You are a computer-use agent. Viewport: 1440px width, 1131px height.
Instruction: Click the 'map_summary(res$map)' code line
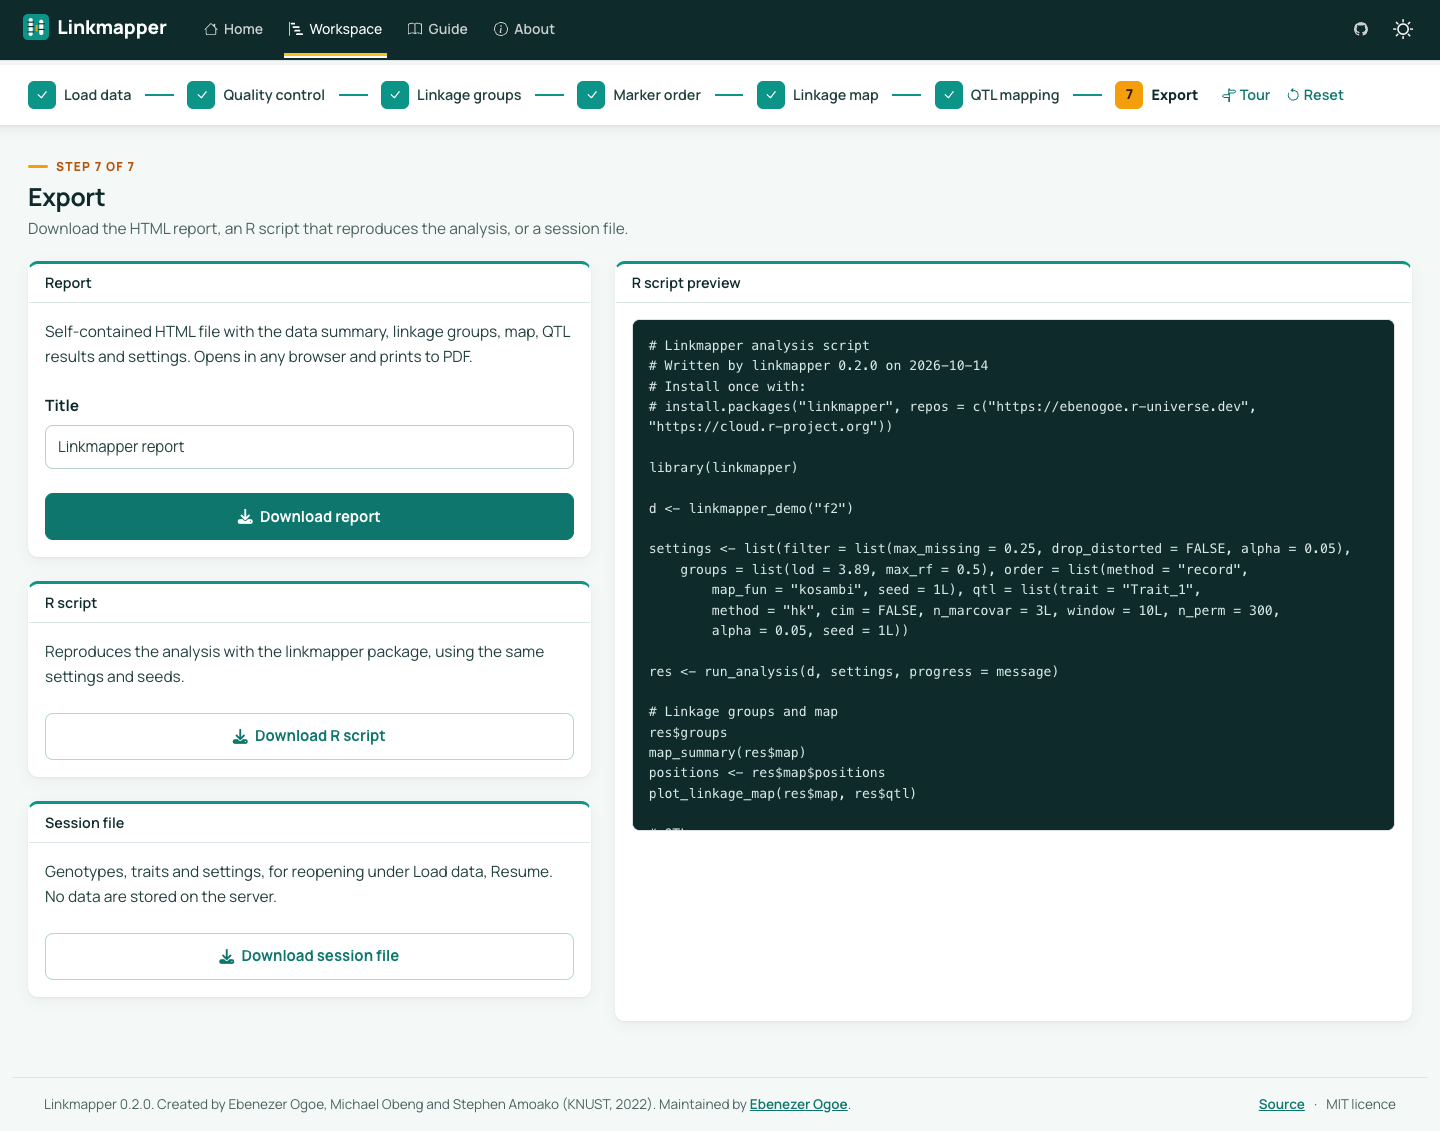tap(727, 753)
